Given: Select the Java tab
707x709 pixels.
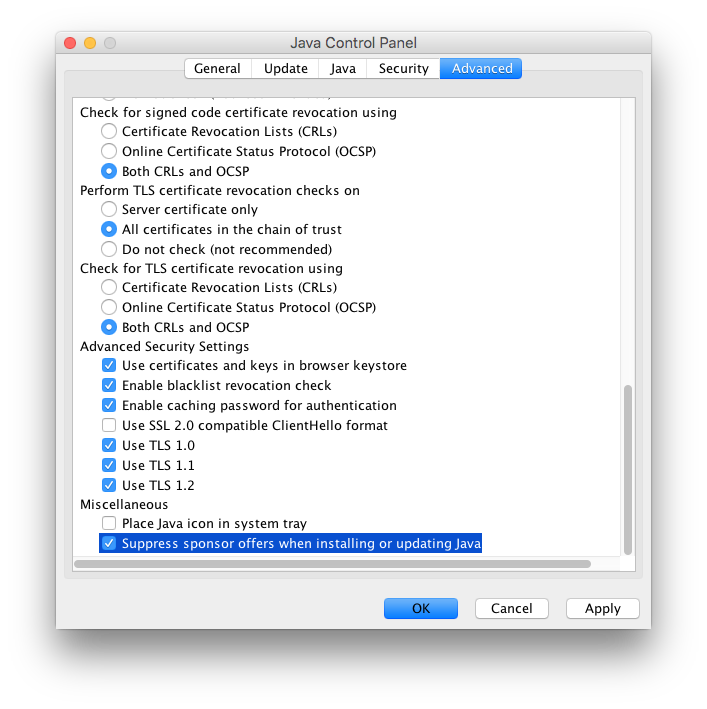Looking at the screenshot, I should (343, 68).
